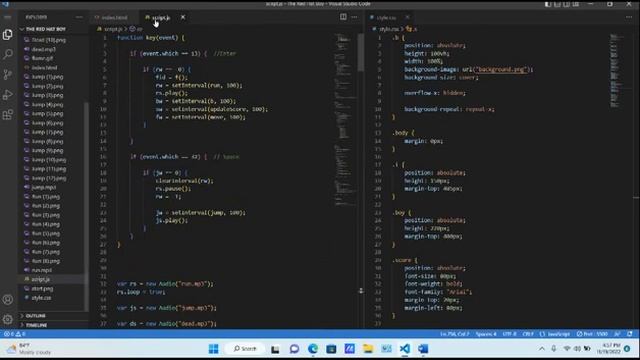This screenshot has height=360, width=640.
Task: Open the Run and Debug view
Action: [7, 95]
